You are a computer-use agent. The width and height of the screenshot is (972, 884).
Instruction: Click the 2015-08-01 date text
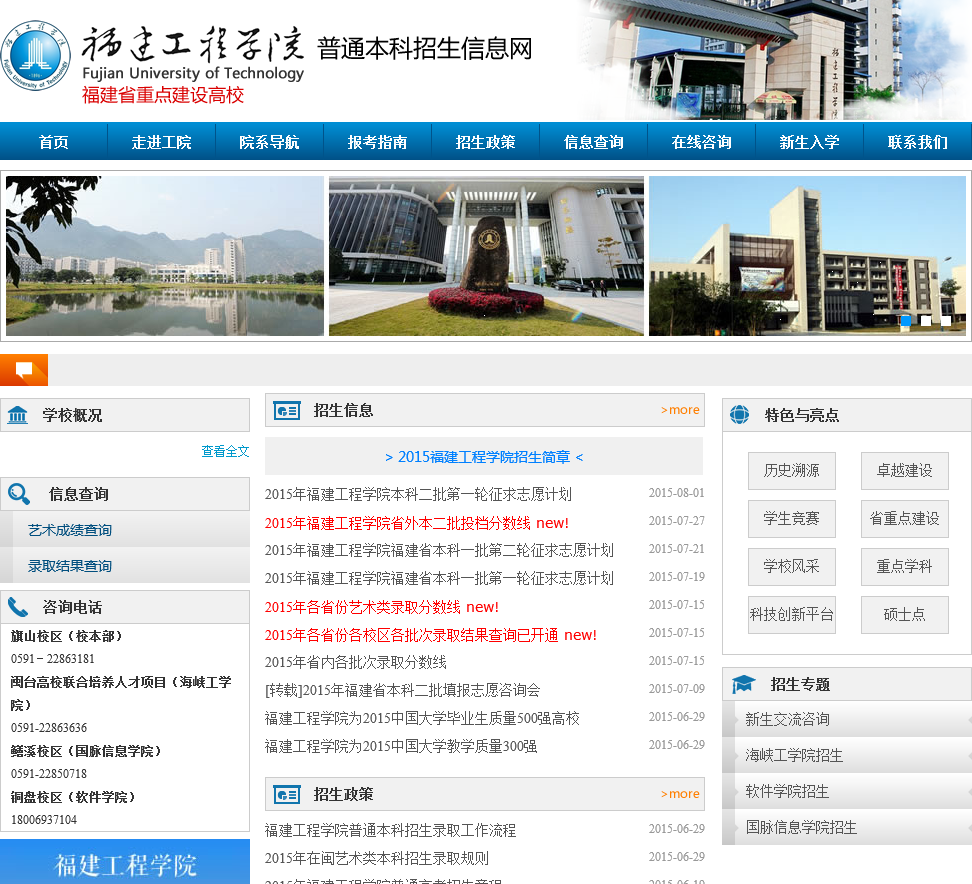click(676, 493)
